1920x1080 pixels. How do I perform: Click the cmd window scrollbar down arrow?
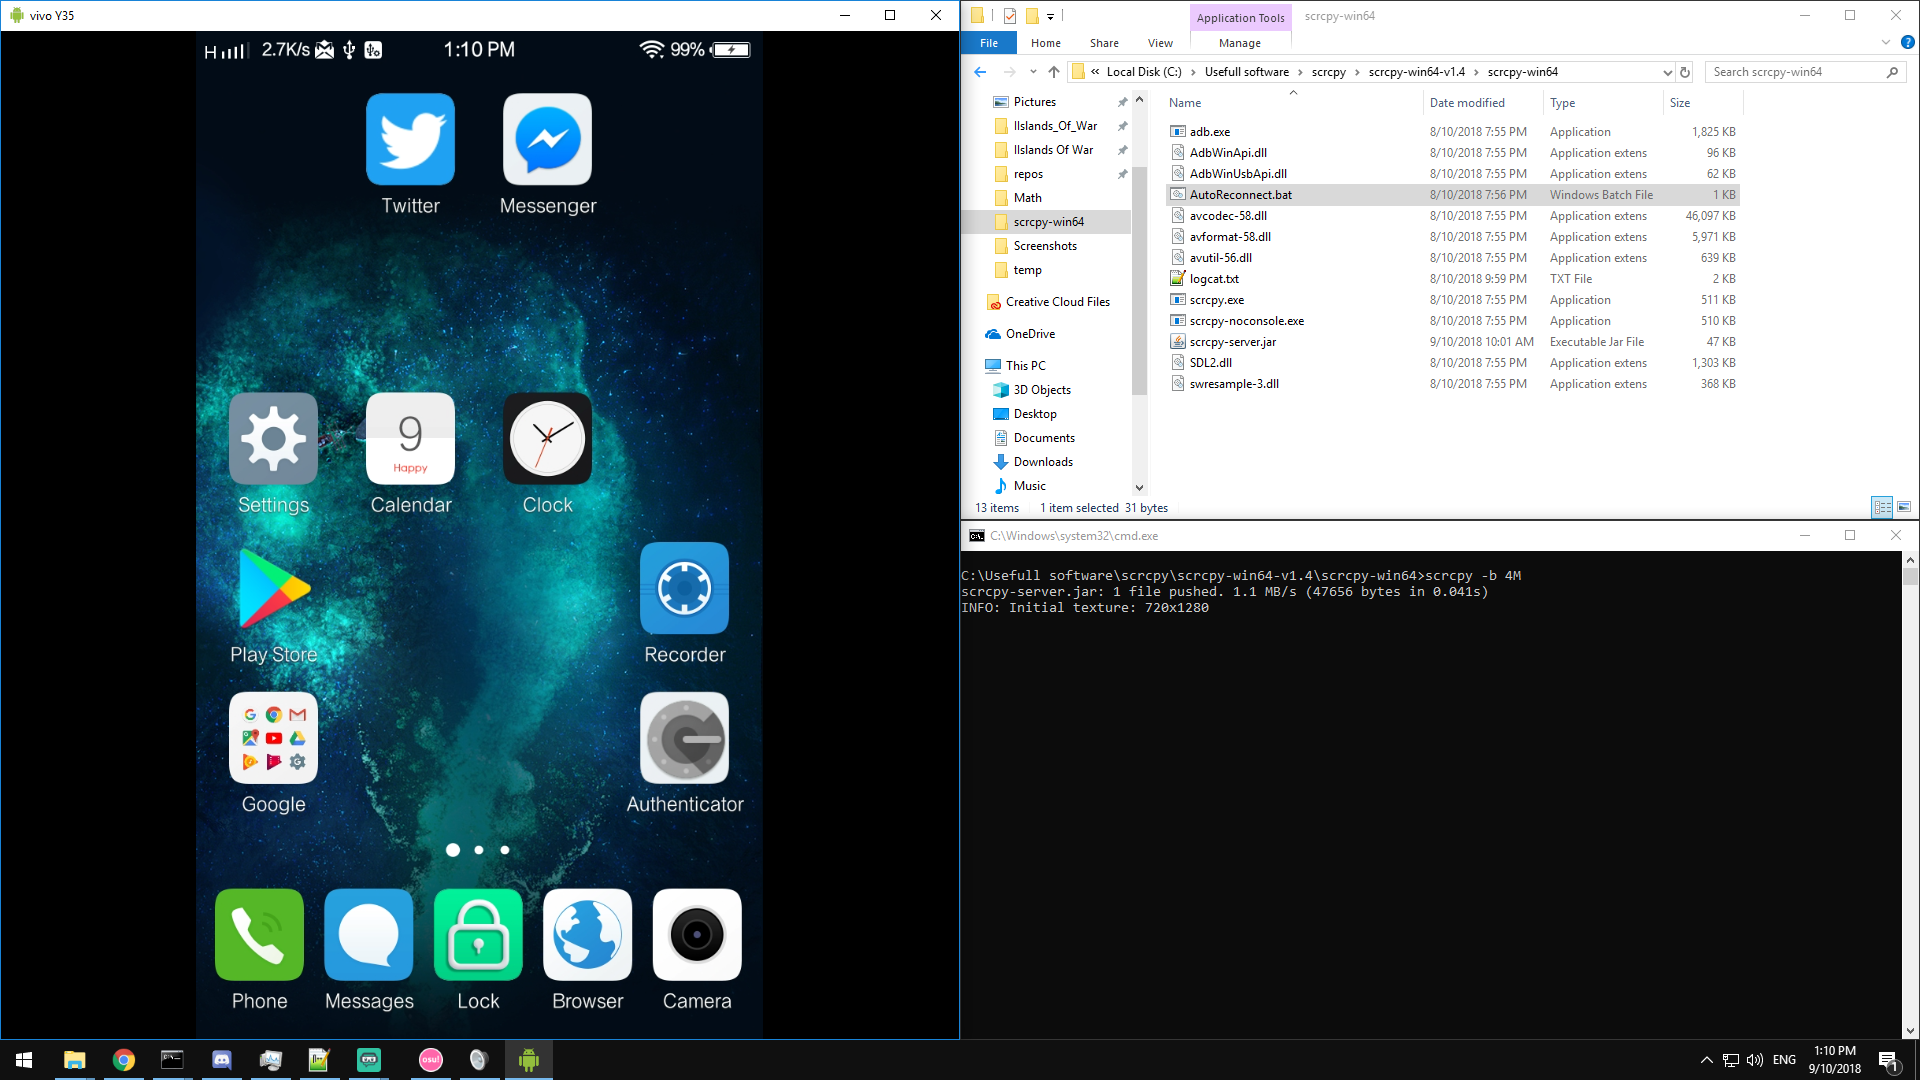point(1910,1031)
